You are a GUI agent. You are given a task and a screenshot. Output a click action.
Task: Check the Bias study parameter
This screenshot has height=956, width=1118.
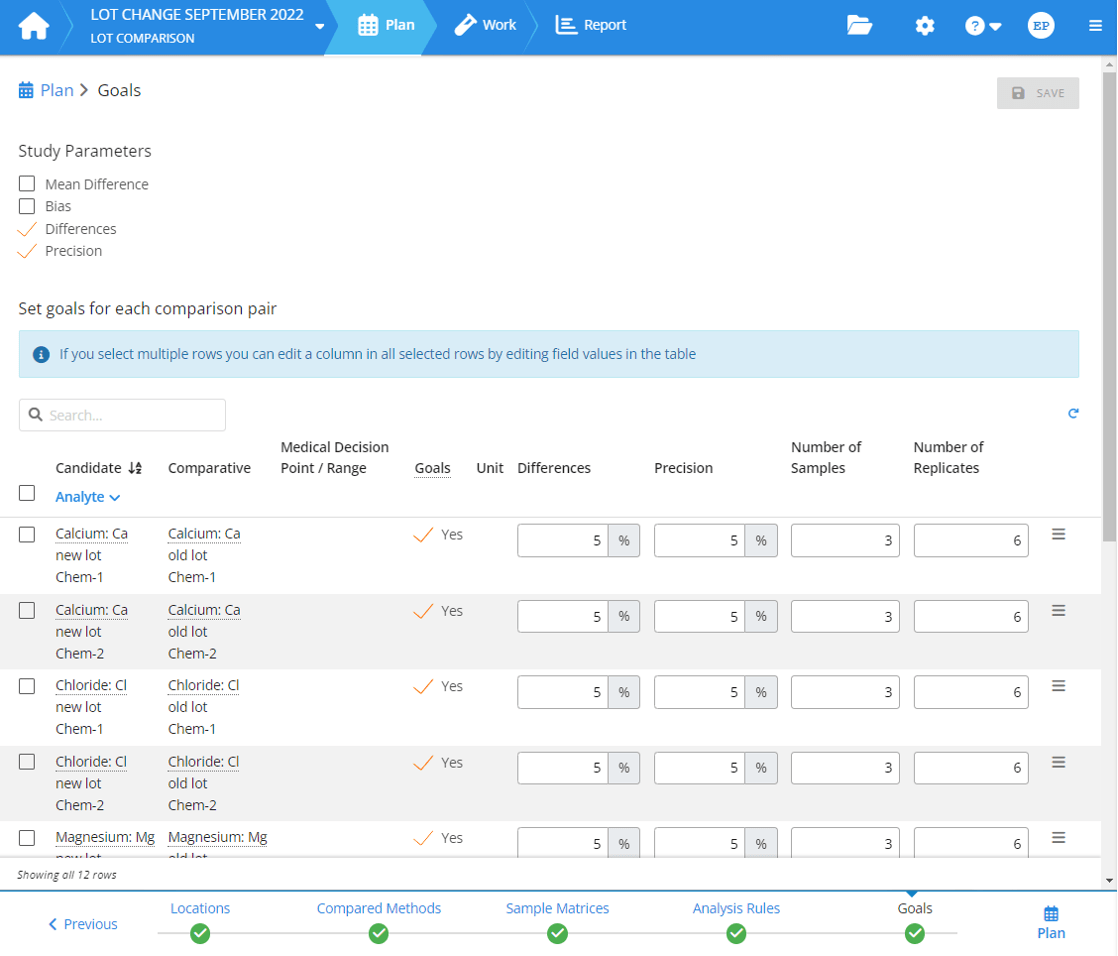(x=25, y=206)
